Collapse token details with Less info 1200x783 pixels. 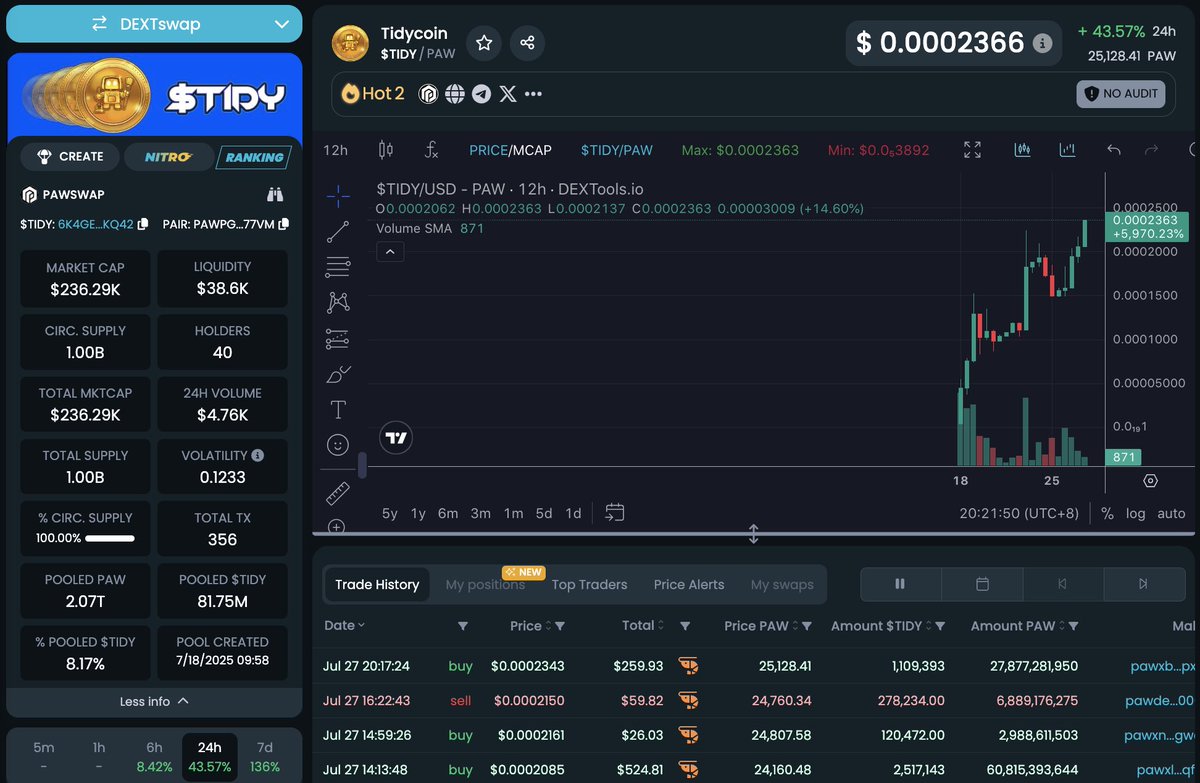coord(154,701)
